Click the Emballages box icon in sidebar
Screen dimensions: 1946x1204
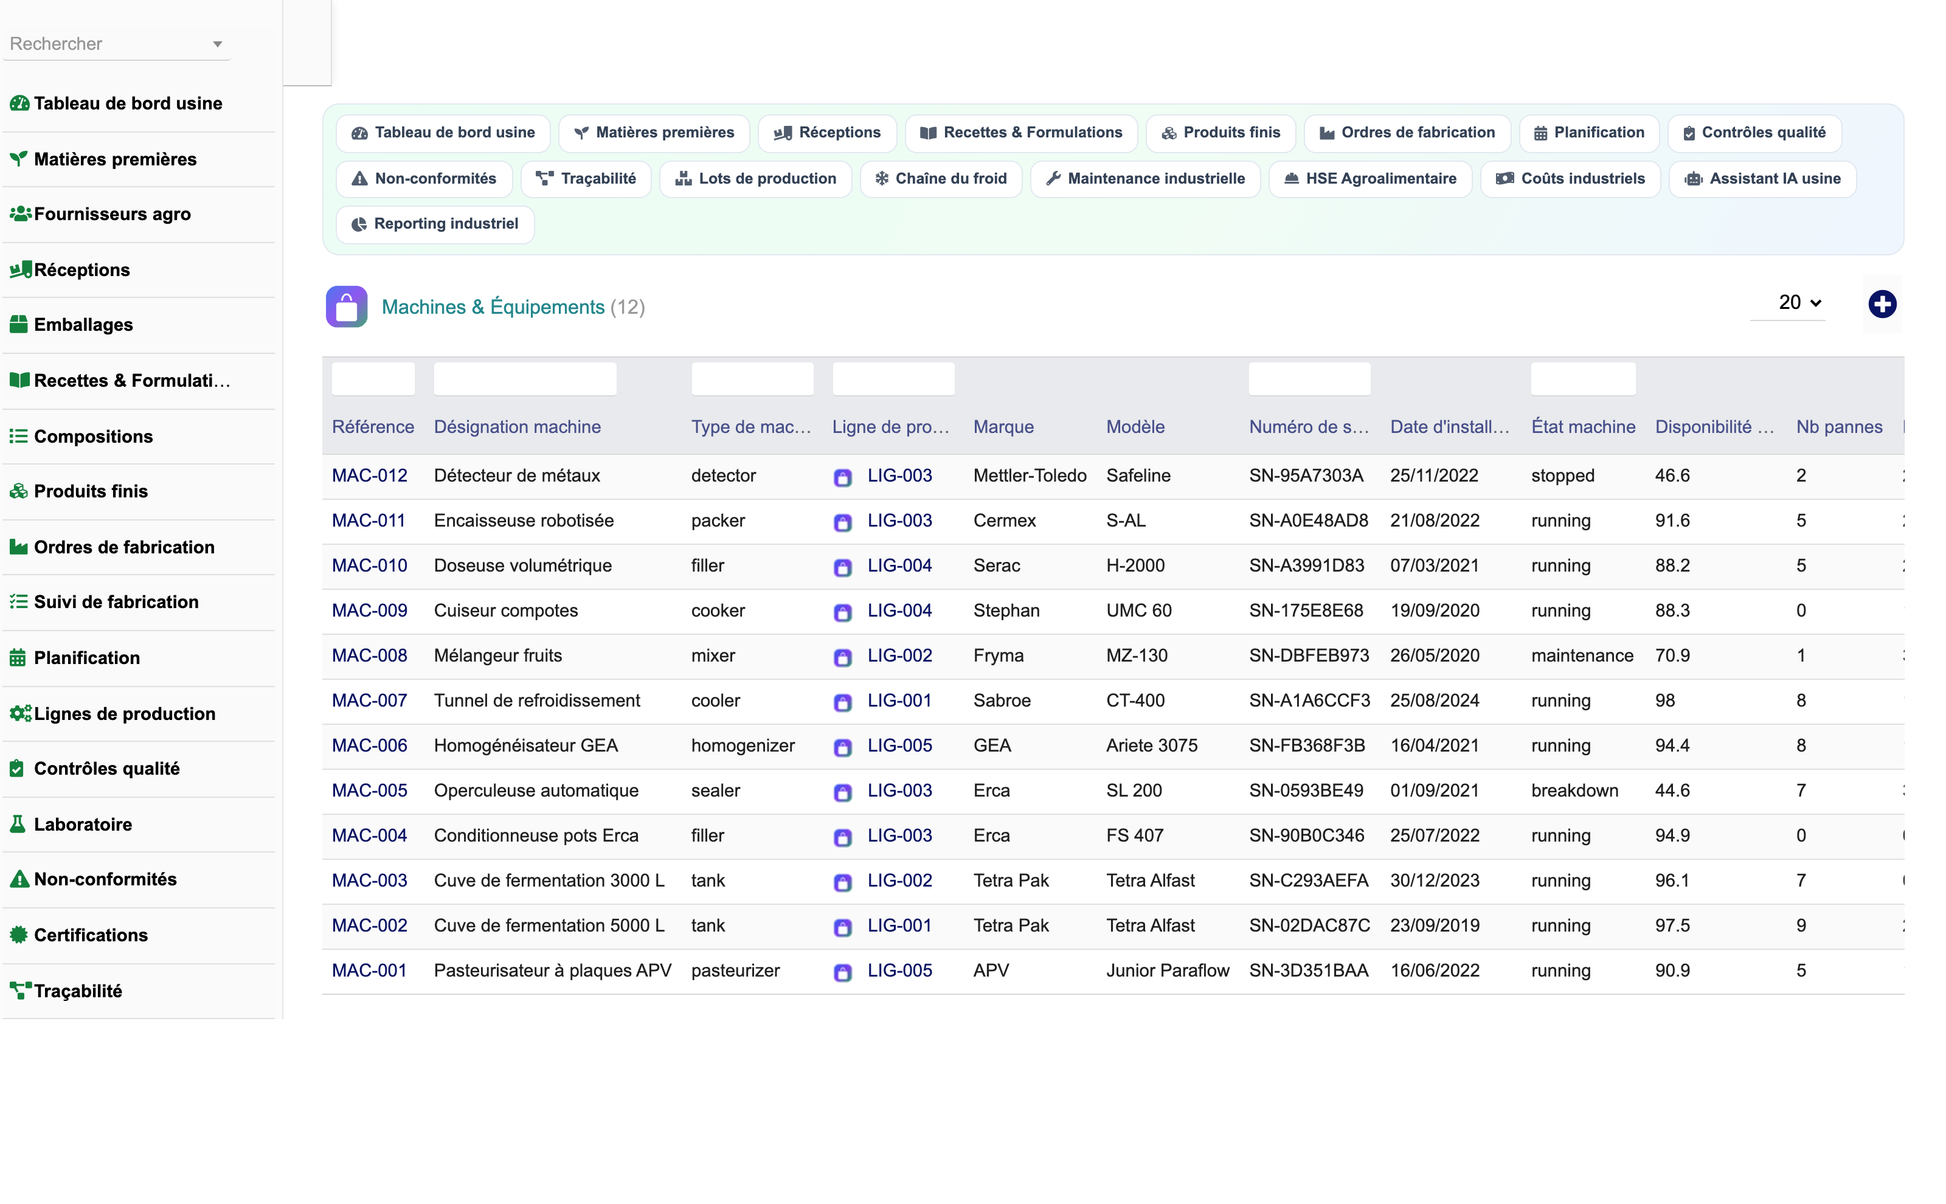click(x=18, y=324)
